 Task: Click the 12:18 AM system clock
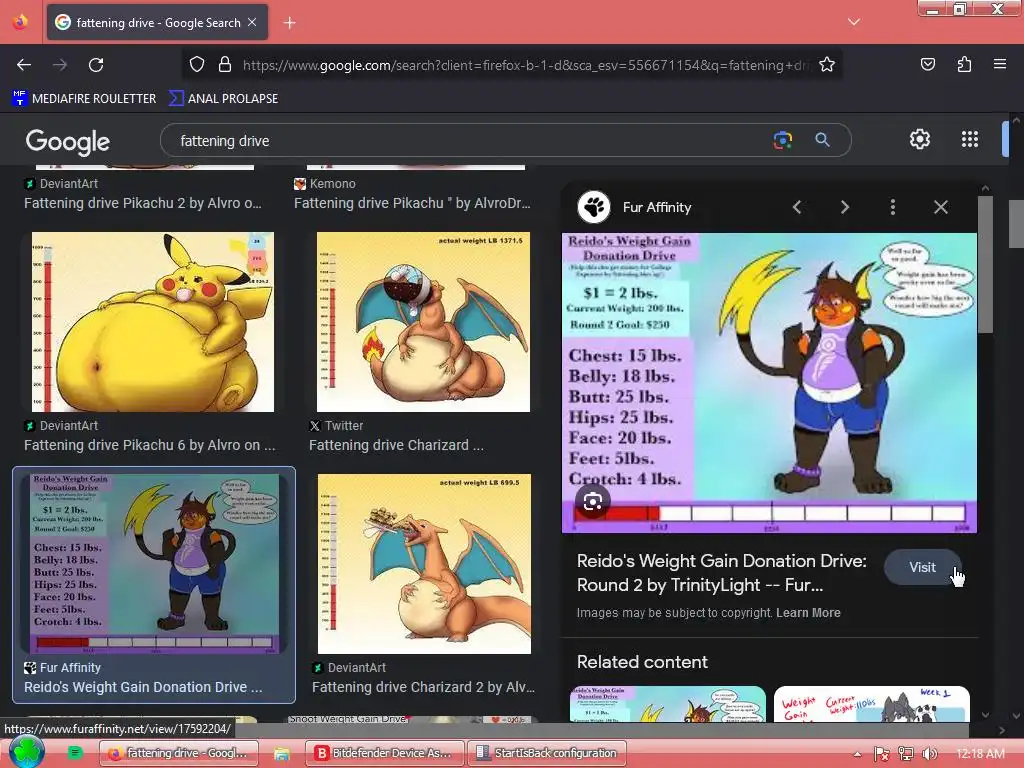980,754
